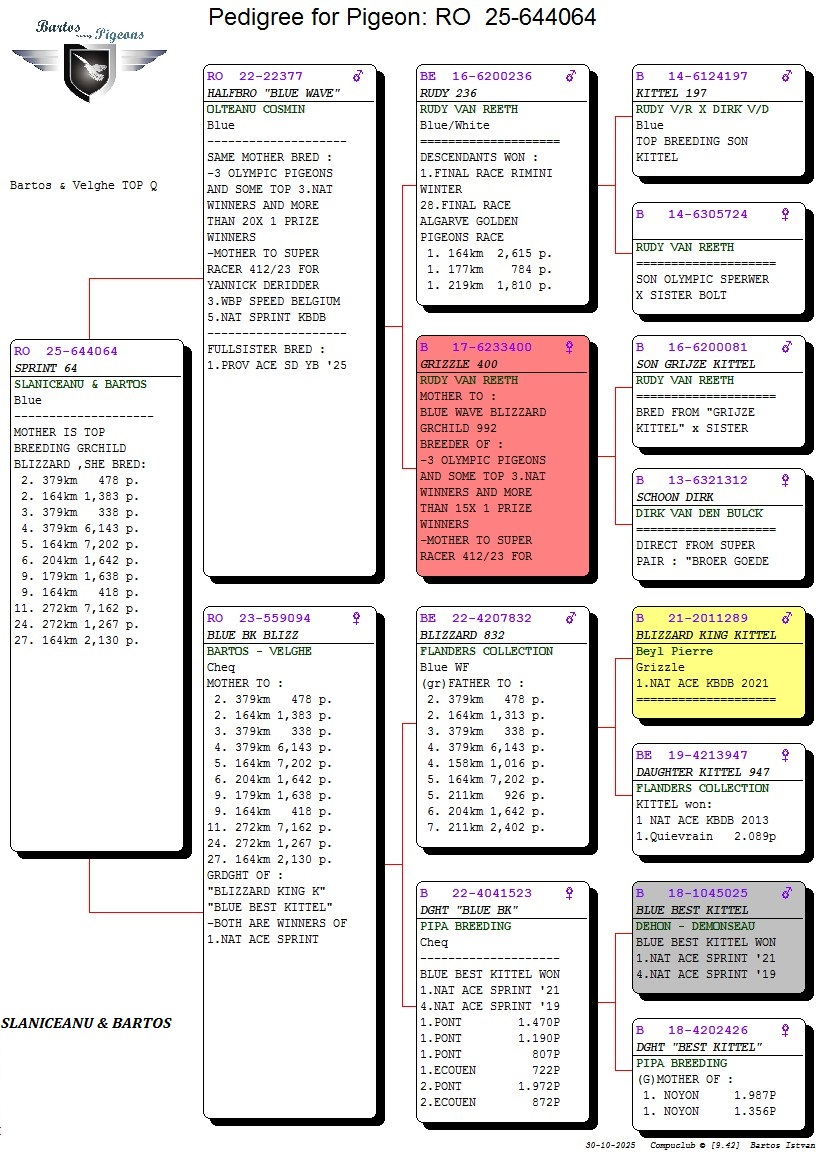Click the male symbol on BE 16-6200236

[x=571, y=76]
